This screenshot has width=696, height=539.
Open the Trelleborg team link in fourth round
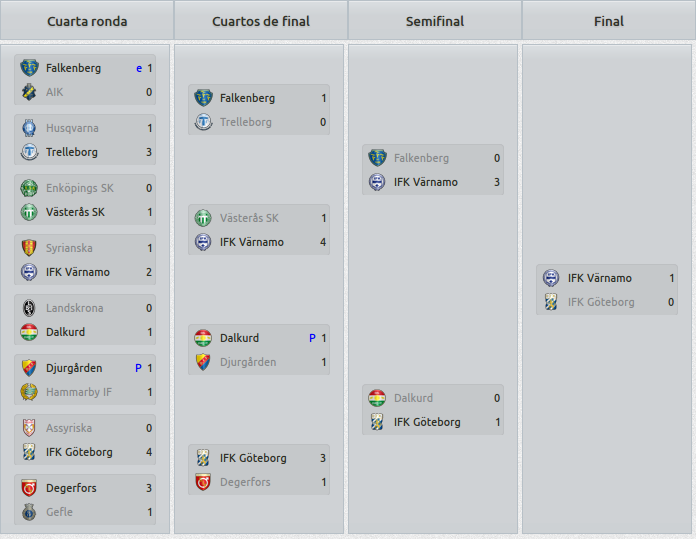(71, 152)
